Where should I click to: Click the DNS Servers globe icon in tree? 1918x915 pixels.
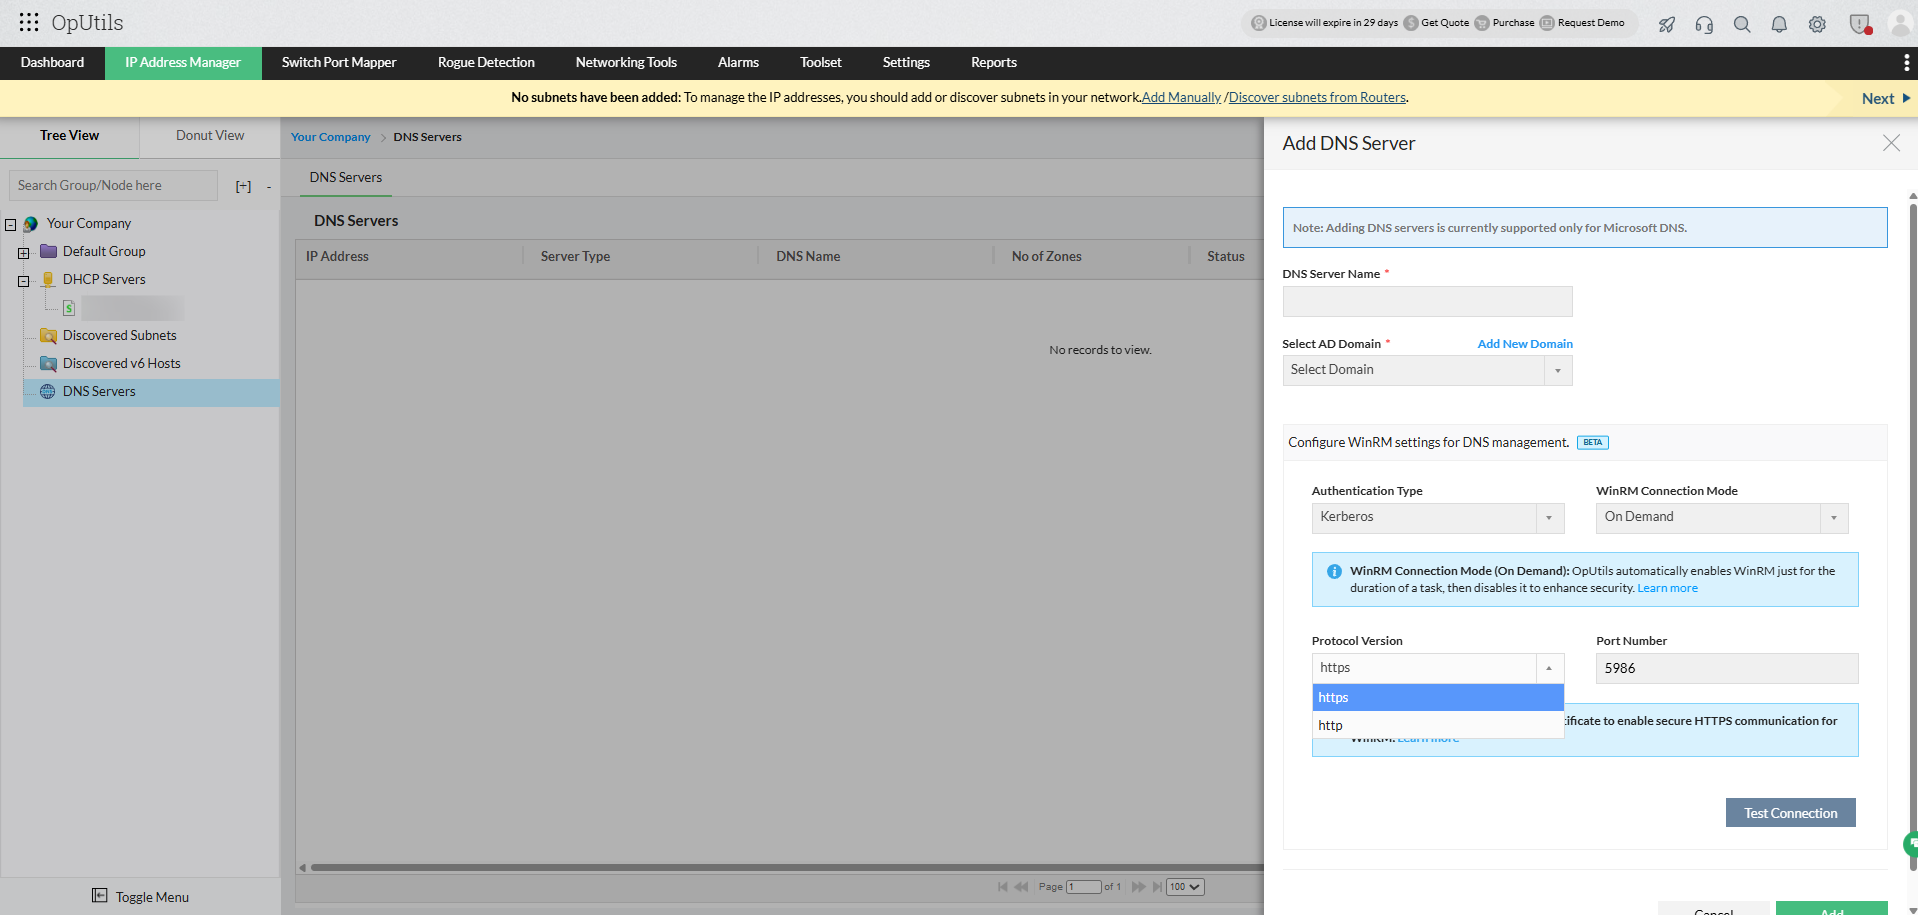coord(48,392)
